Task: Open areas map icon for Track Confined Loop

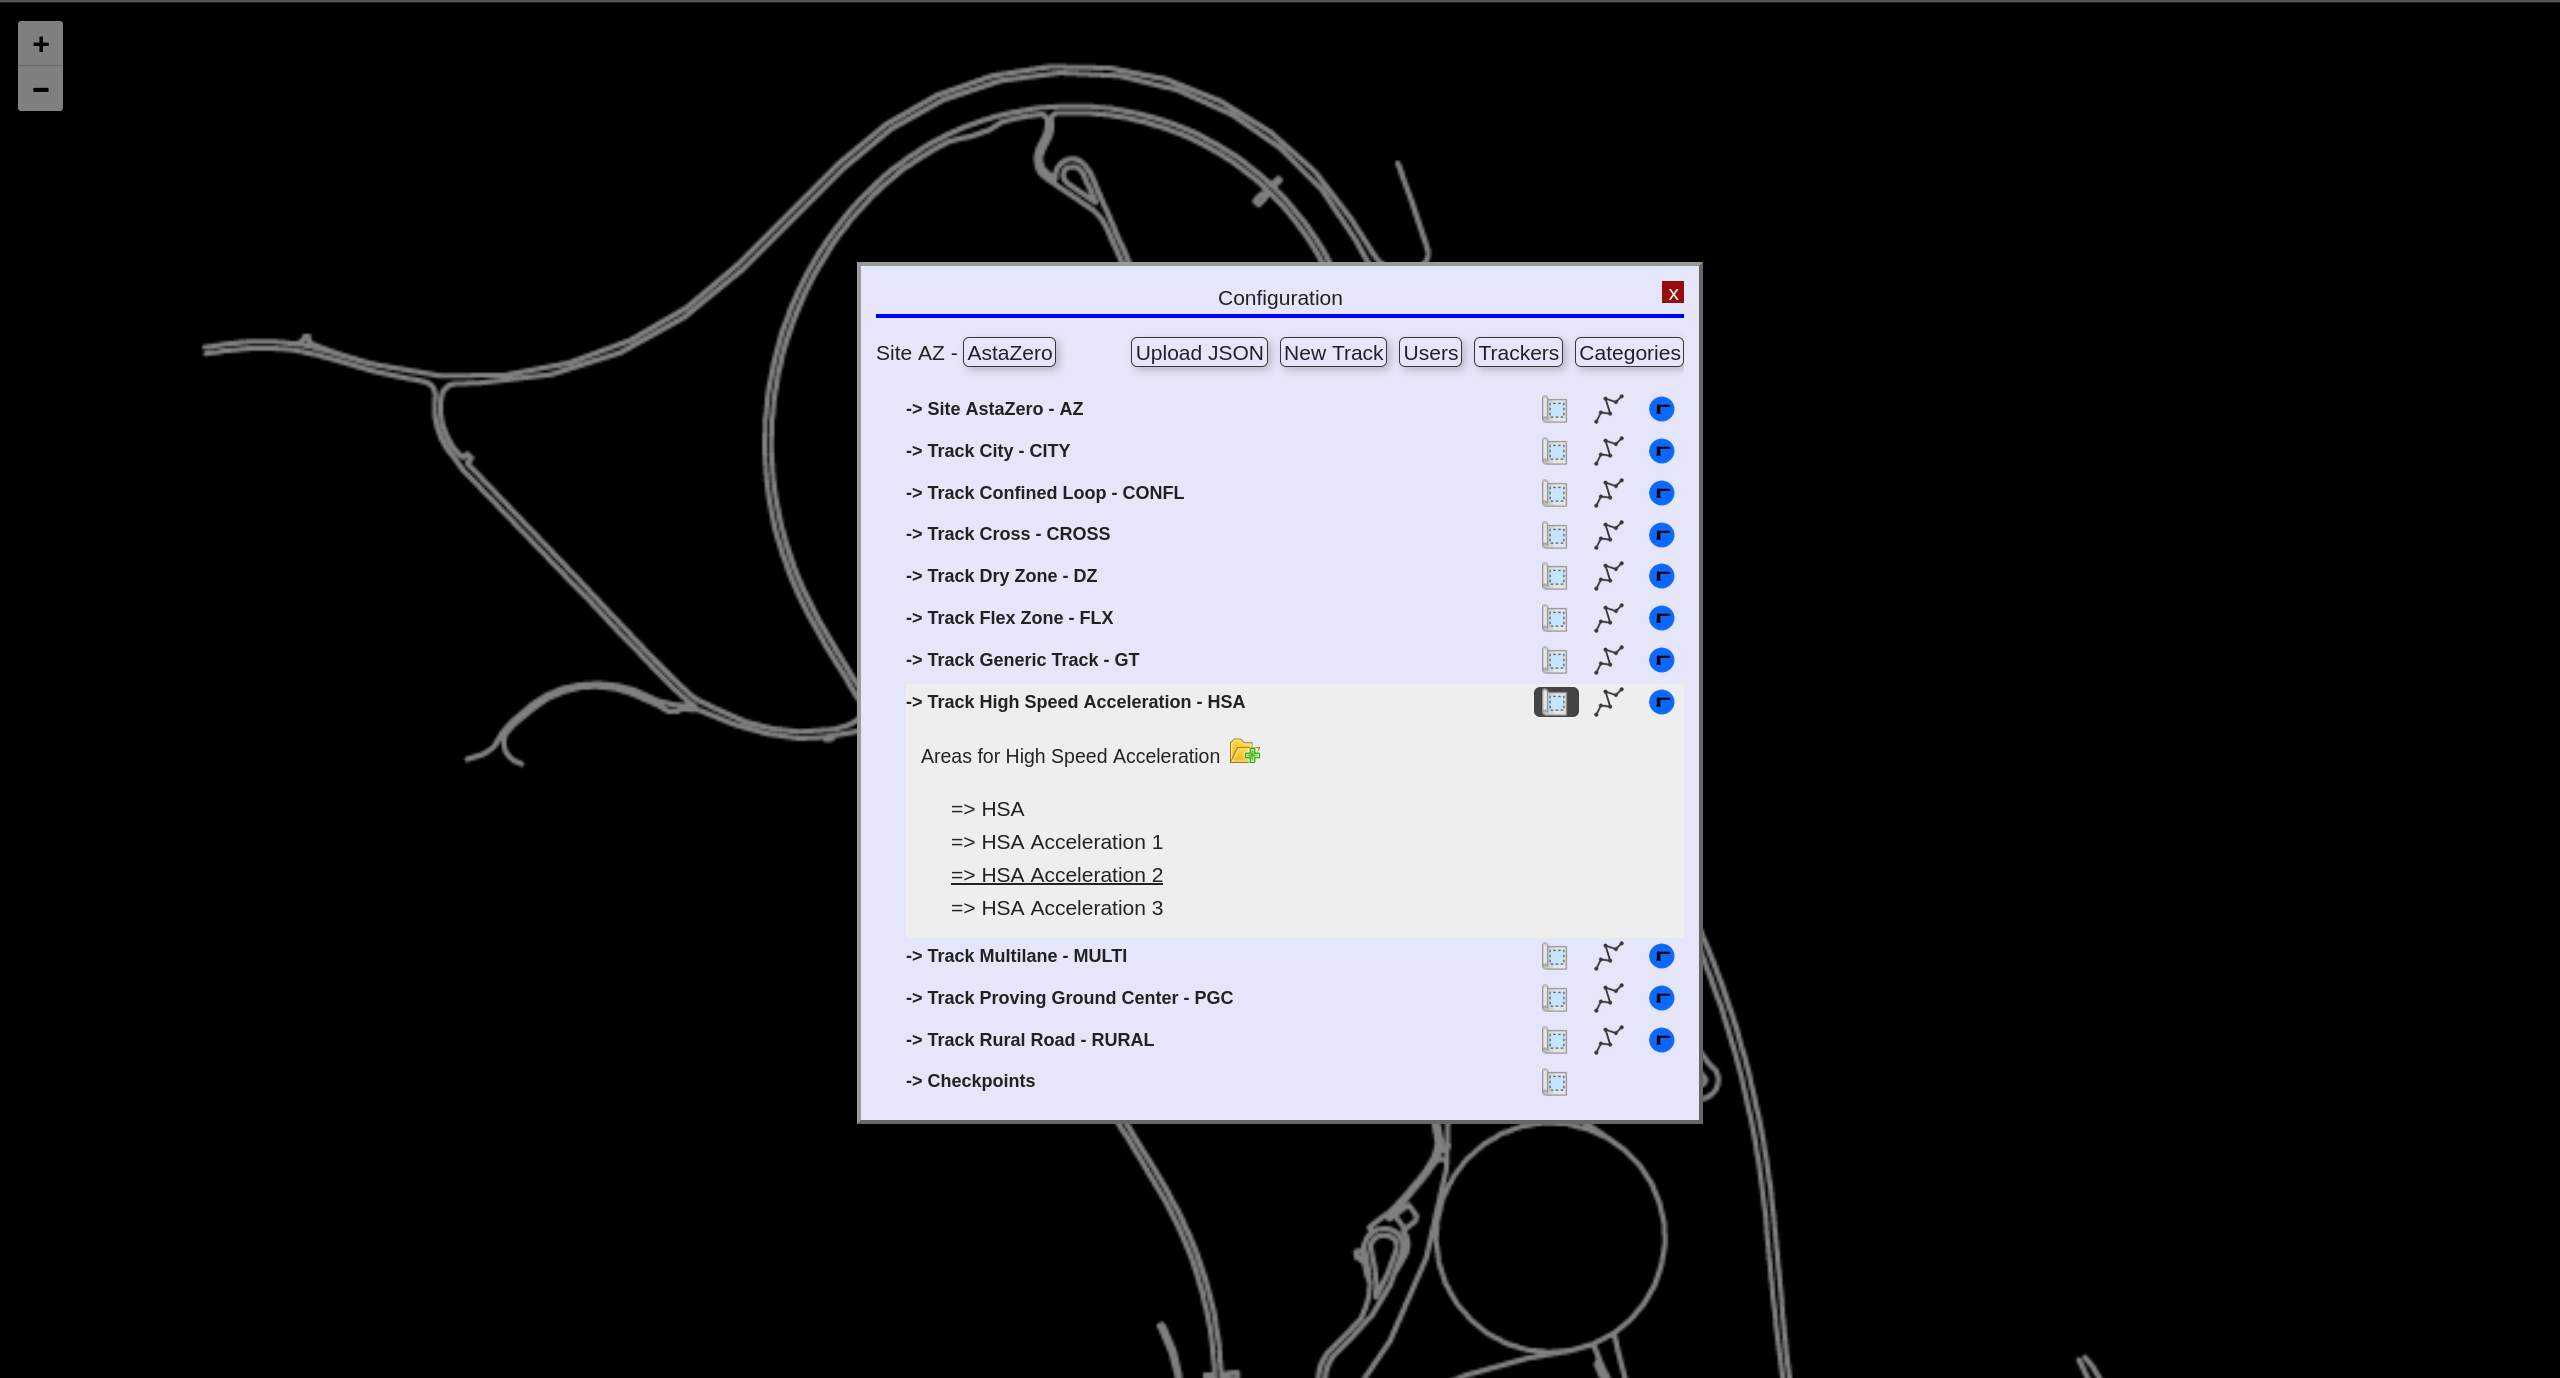Action: pyautogui.click(x=1554, y=493)
